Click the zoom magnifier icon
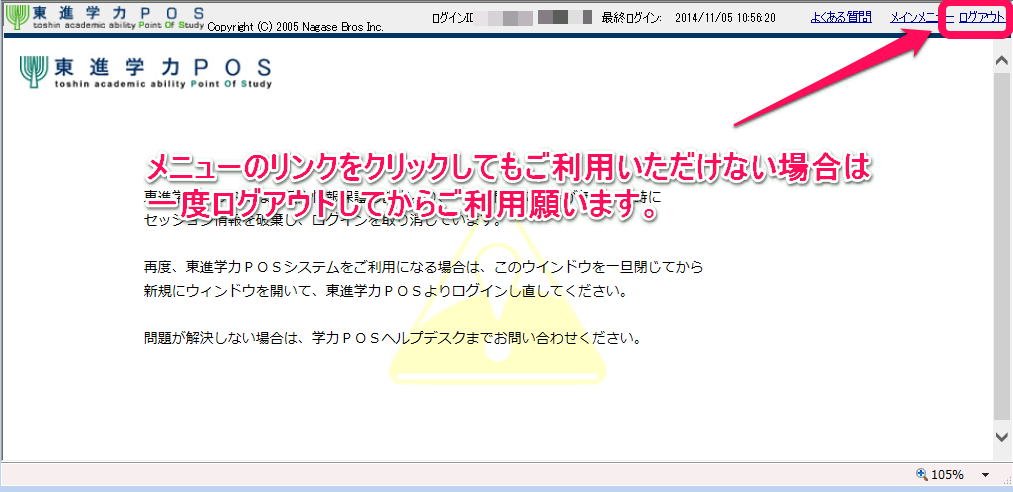The width and height of the screenshot is (1013, 492). pos(922,475)
